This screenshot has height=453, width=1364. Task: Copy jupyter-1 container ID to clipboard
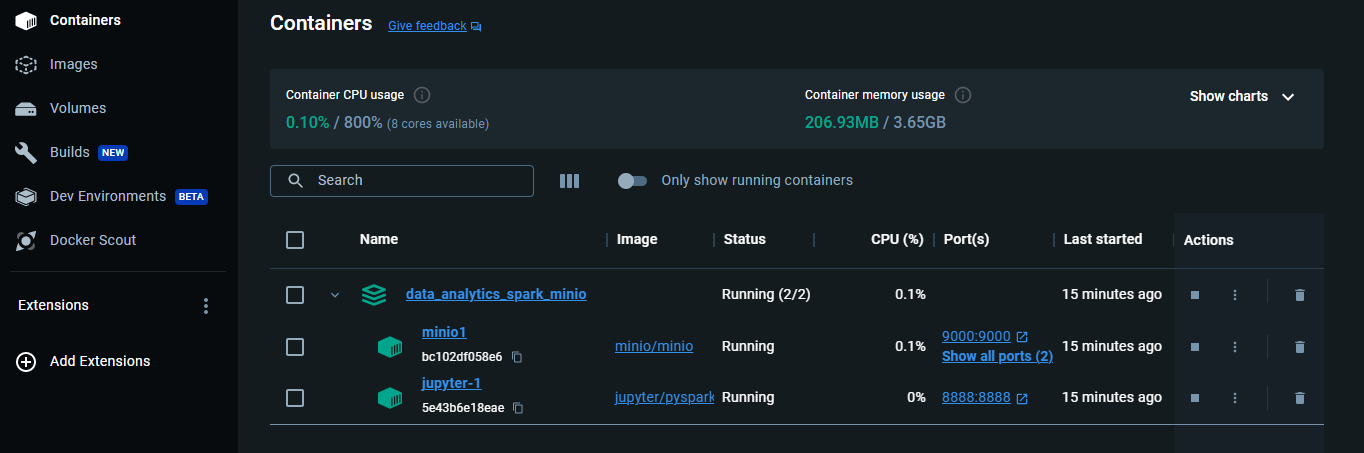tap(518, 408)
